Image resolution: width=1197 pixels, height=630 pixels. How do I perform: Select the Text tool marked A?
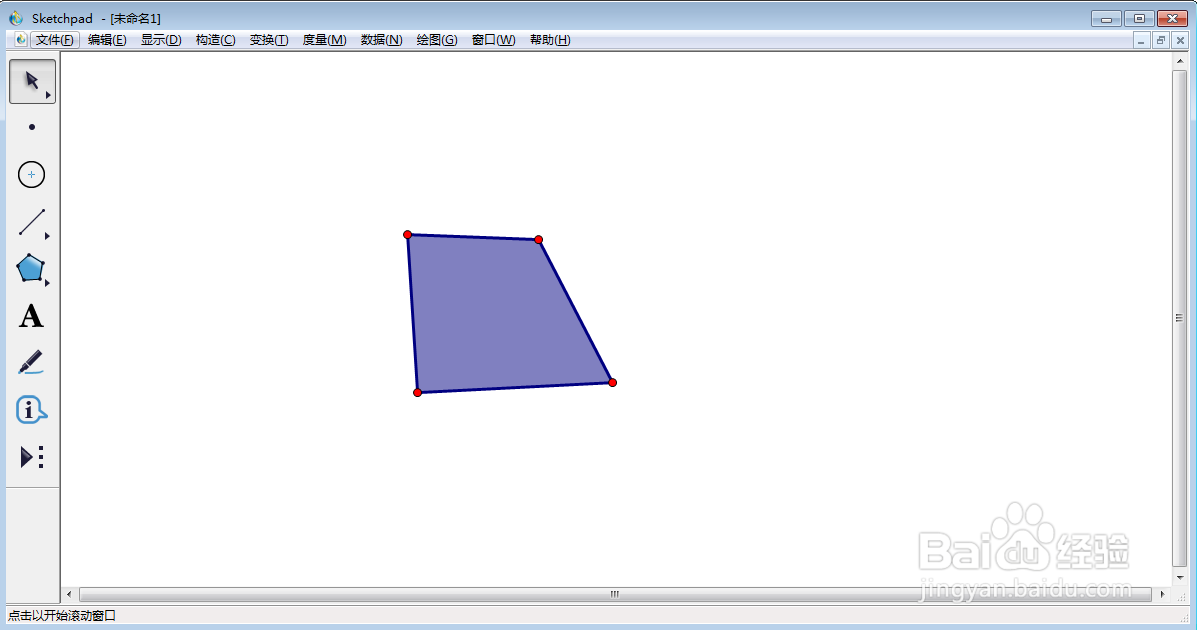point(31,316)
